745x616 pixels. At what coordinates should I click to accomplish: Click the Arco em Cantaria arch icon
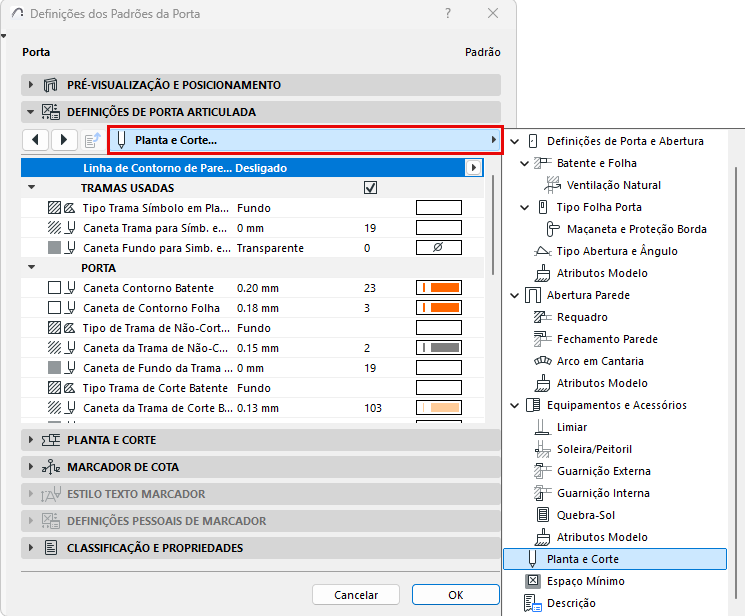(543, 361)
